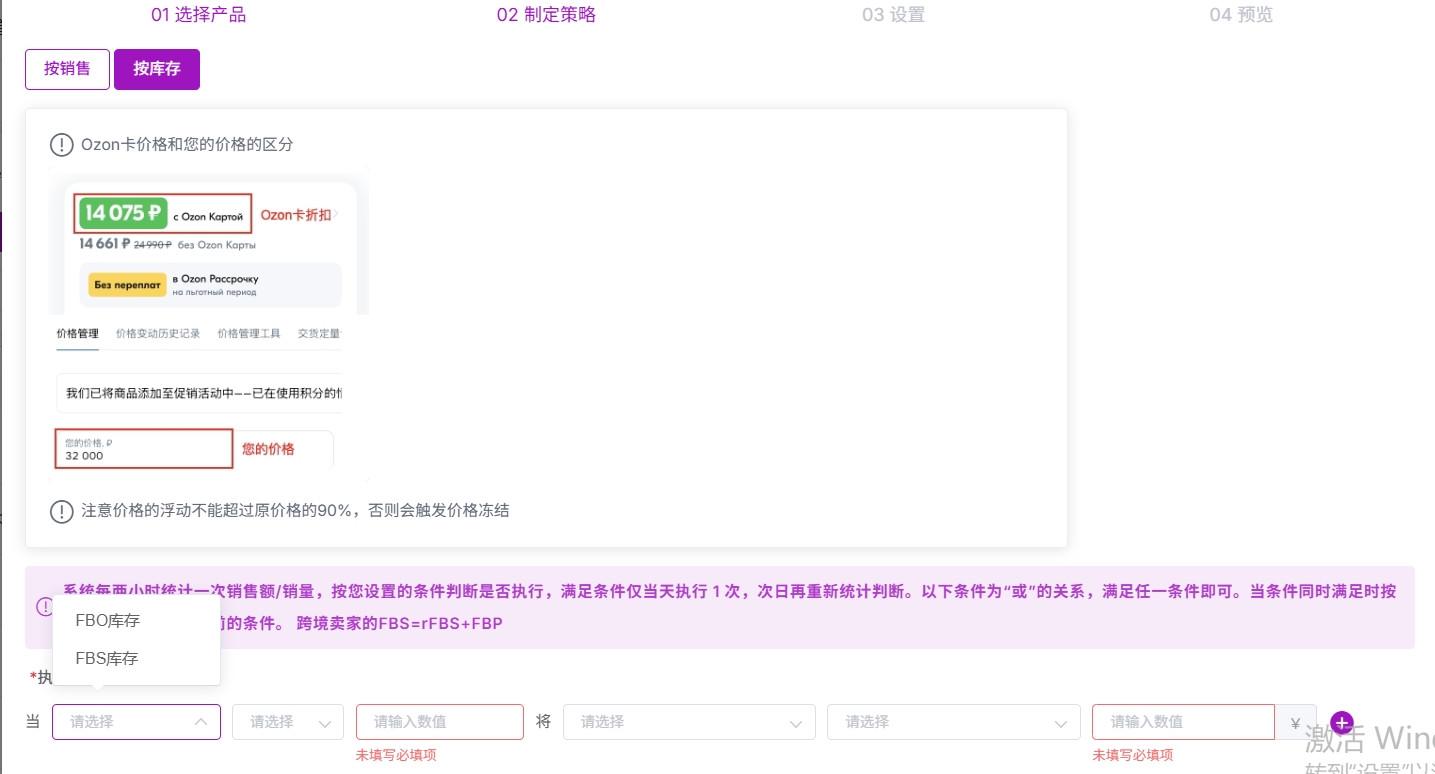Viewport: 1435px width, 774px height.
Task: Switch to step 04 预览
Action: tap(1241, 15)
